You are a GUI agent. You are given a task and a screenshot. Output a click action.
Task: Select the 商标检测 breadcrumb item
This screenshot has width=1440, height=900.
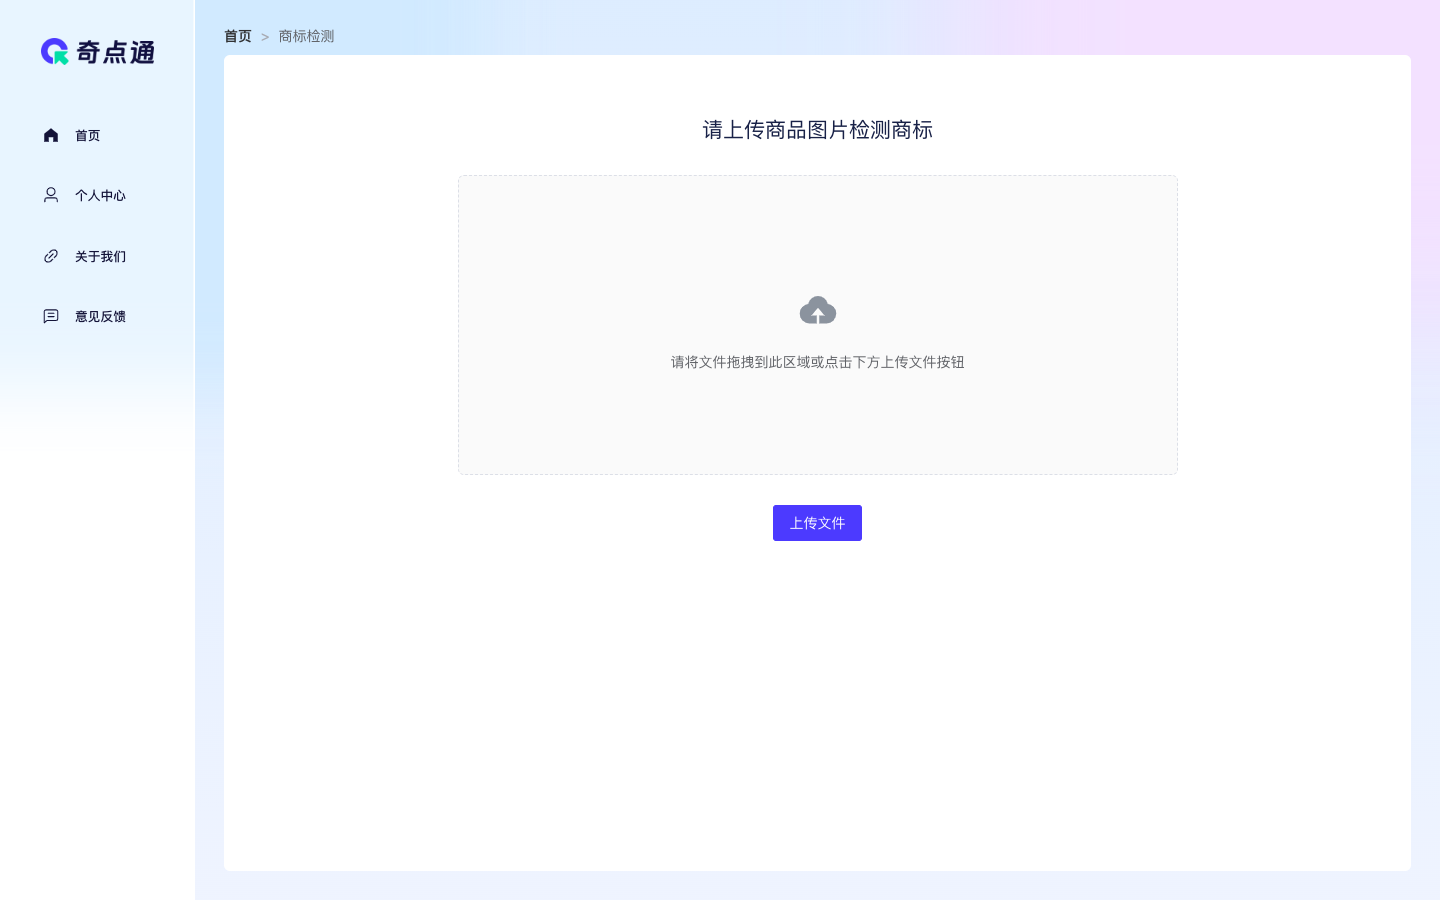(x=306, y=36)
